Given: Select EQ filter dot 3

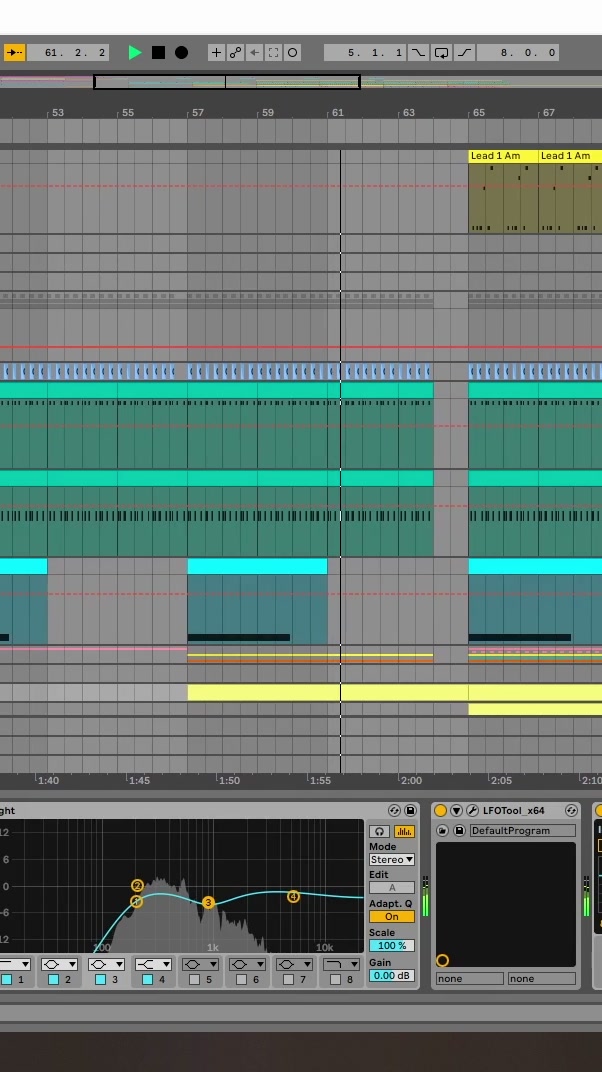Looking at the screenshot, I should (x=208, y=902).
